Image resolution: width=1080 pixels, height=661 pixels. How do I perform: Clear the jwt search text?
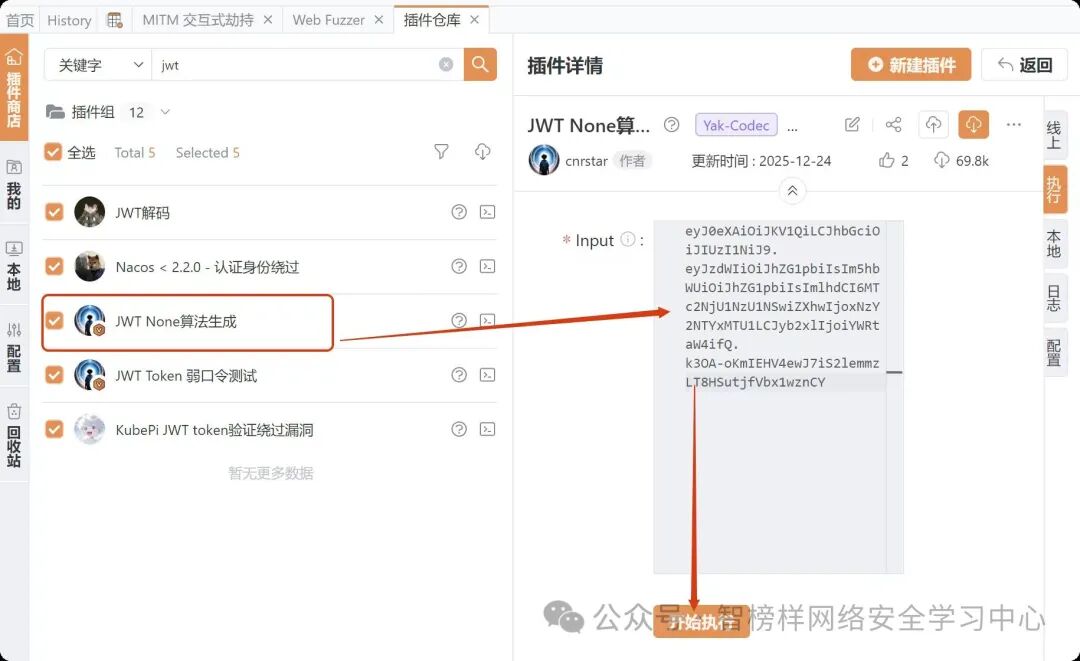446,65
